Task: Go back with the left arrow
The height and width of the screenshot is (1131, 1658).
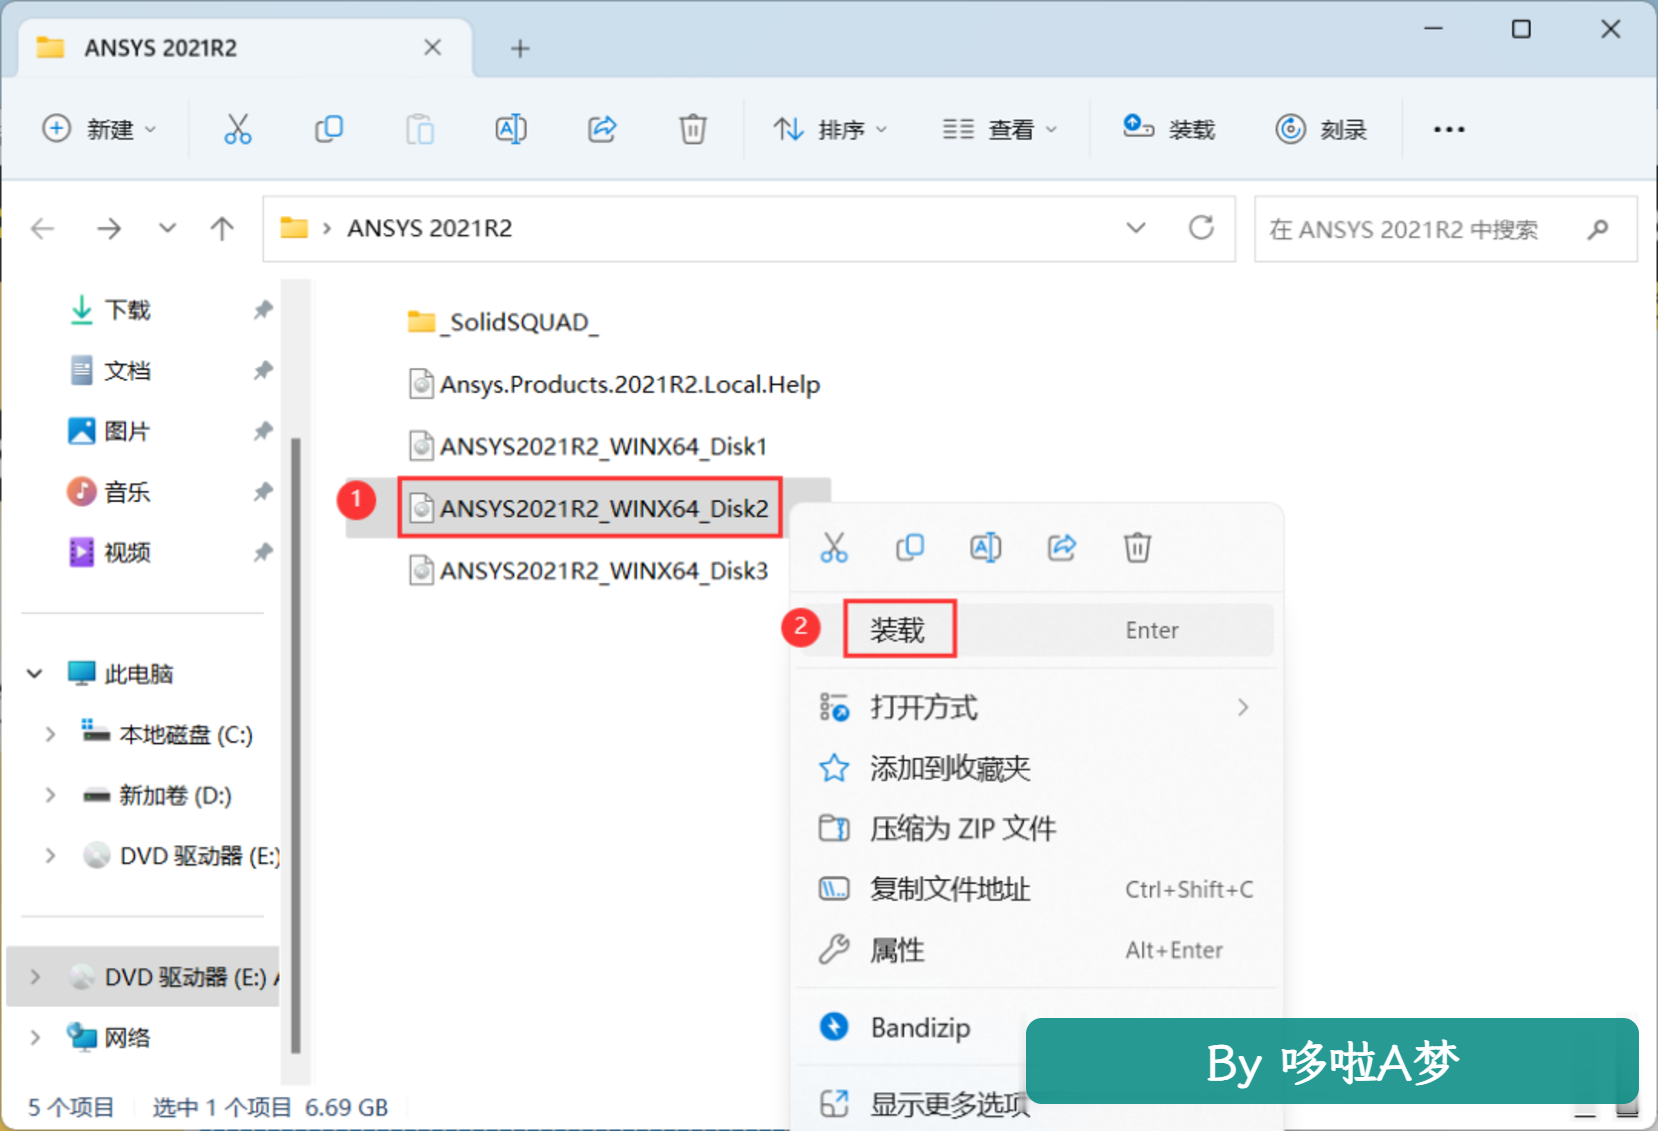Action: tap(42, 229)
